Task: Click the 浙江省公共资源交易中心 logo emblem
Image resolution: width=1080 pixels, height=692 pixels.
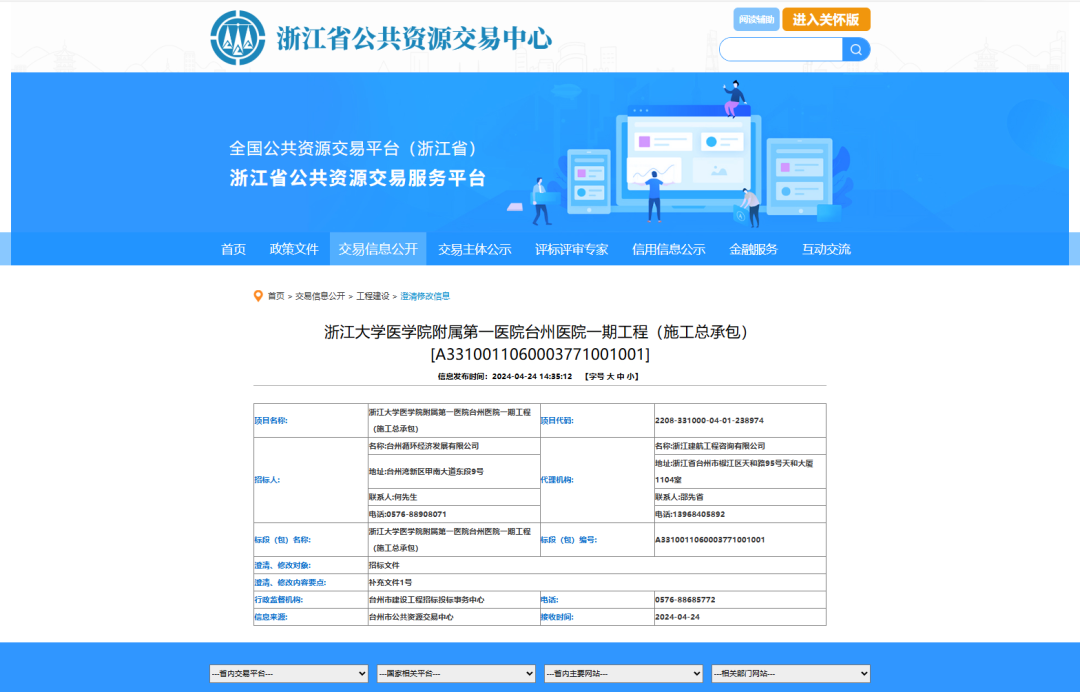Action: [238, 38]
